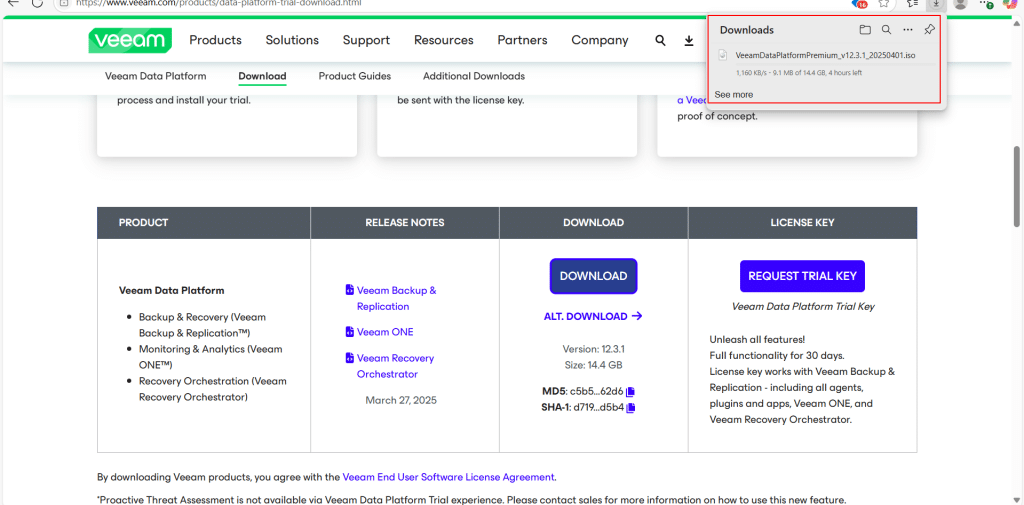Click the Veeam Backup & Replication document icon
The width and height of the screenshot is (1024, 505).
pos(349,290)
